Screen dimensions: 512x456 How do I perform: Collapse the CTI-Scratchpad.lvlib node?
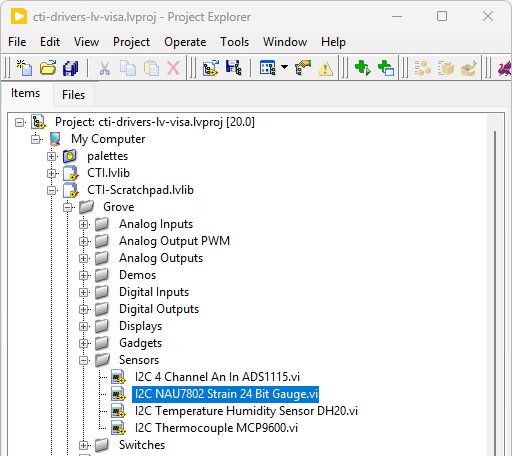[52, 190]
